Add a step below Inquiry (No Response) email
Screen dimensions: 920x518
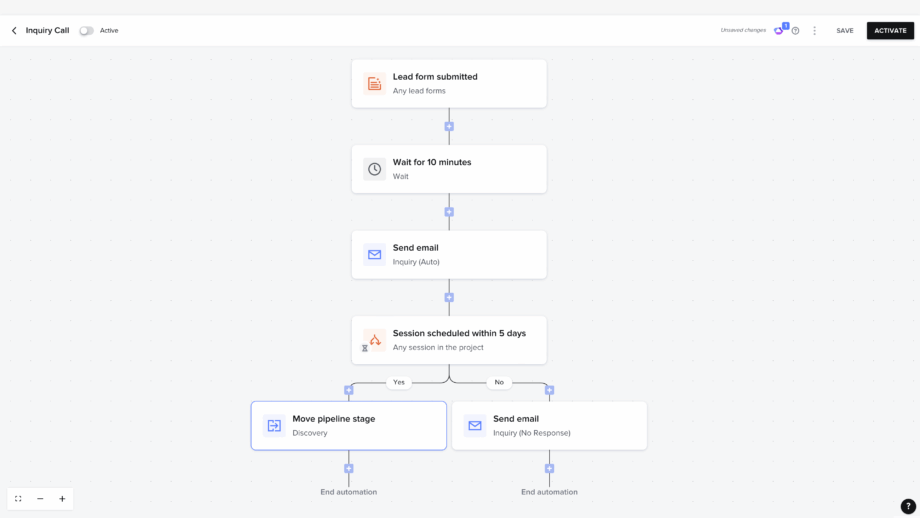point(549,469)
